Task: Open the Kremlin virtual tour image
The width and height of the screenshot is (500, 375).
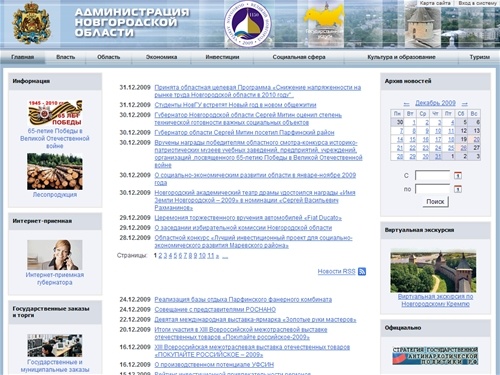Action: pos(433,271)
